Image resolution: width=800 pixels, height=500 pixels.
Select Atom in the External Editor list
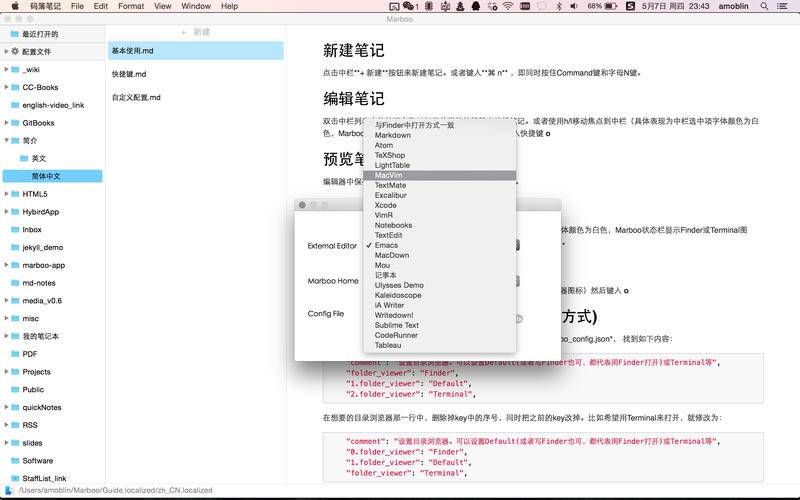439,145
